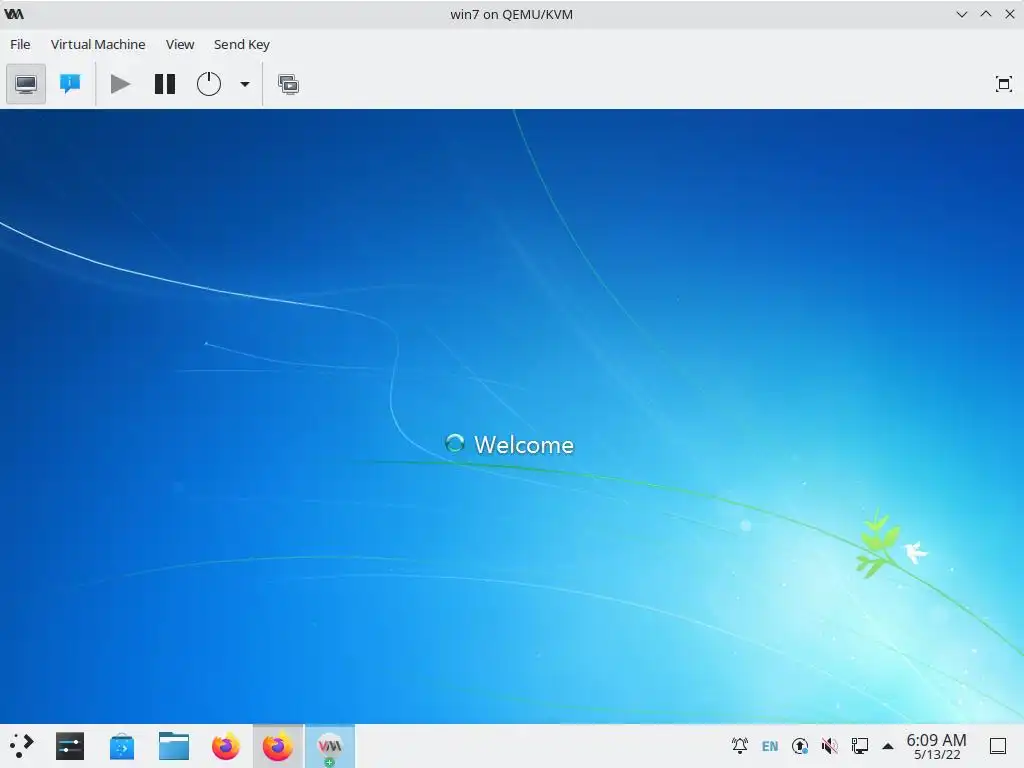Show virtual hardware details
Image resolution: width=1024 pixels, height=768 pixels.
[70, 84]
